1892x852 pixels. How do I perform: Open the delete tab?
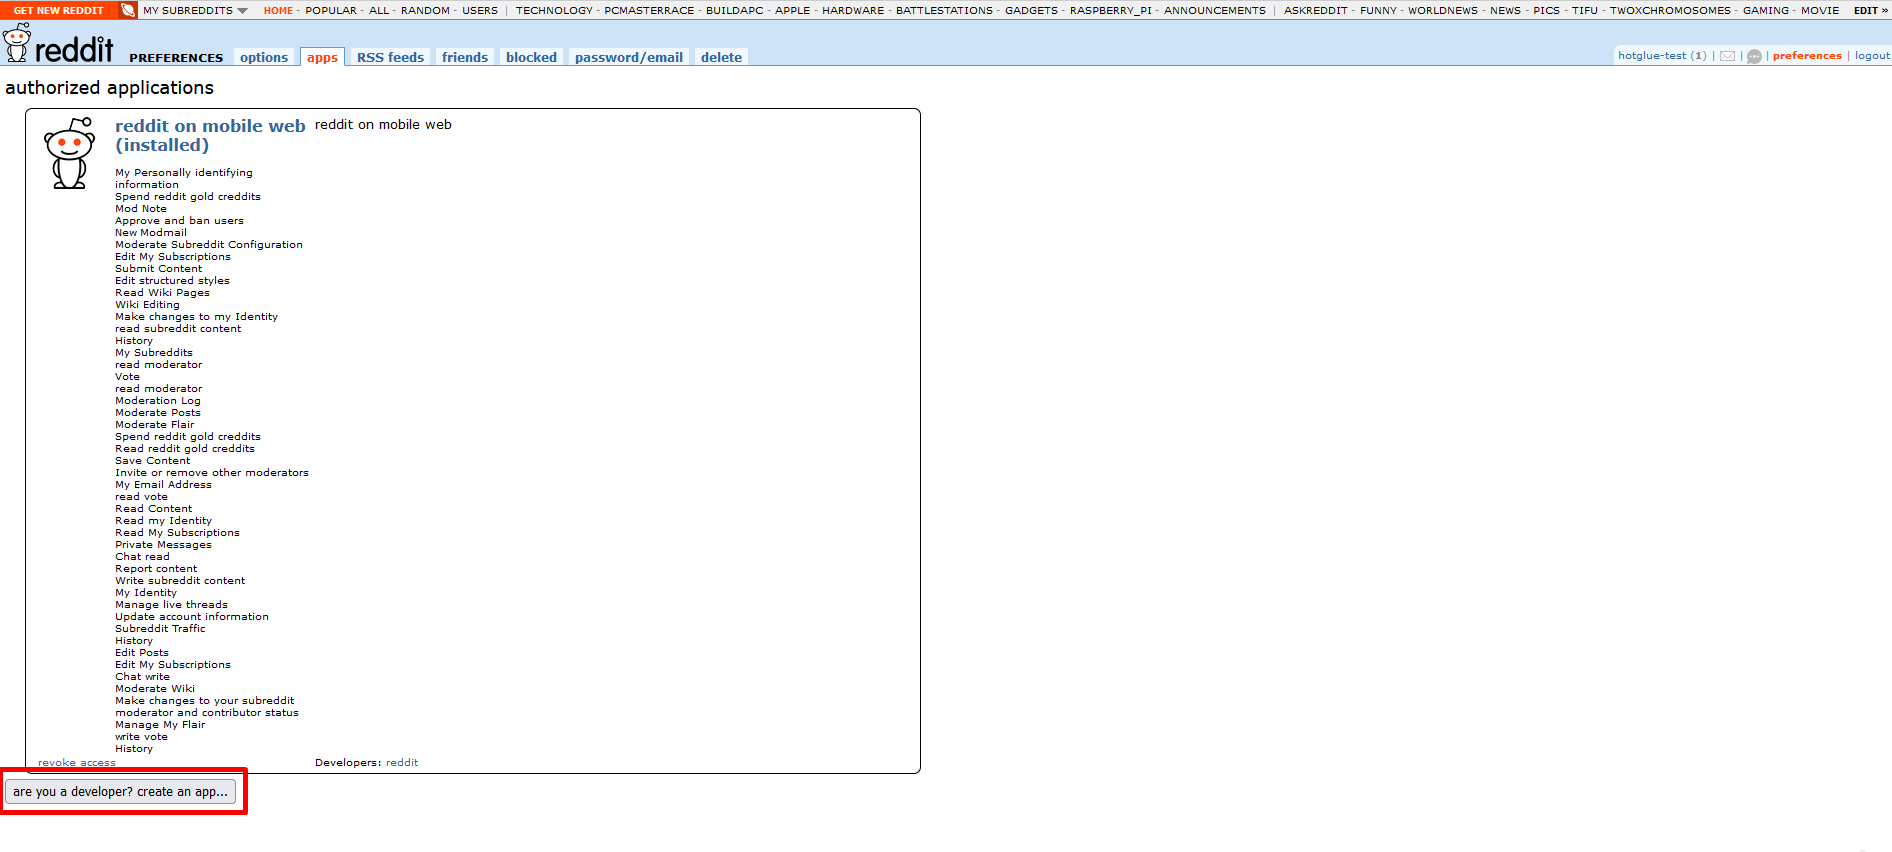click(x=721, y=57)
